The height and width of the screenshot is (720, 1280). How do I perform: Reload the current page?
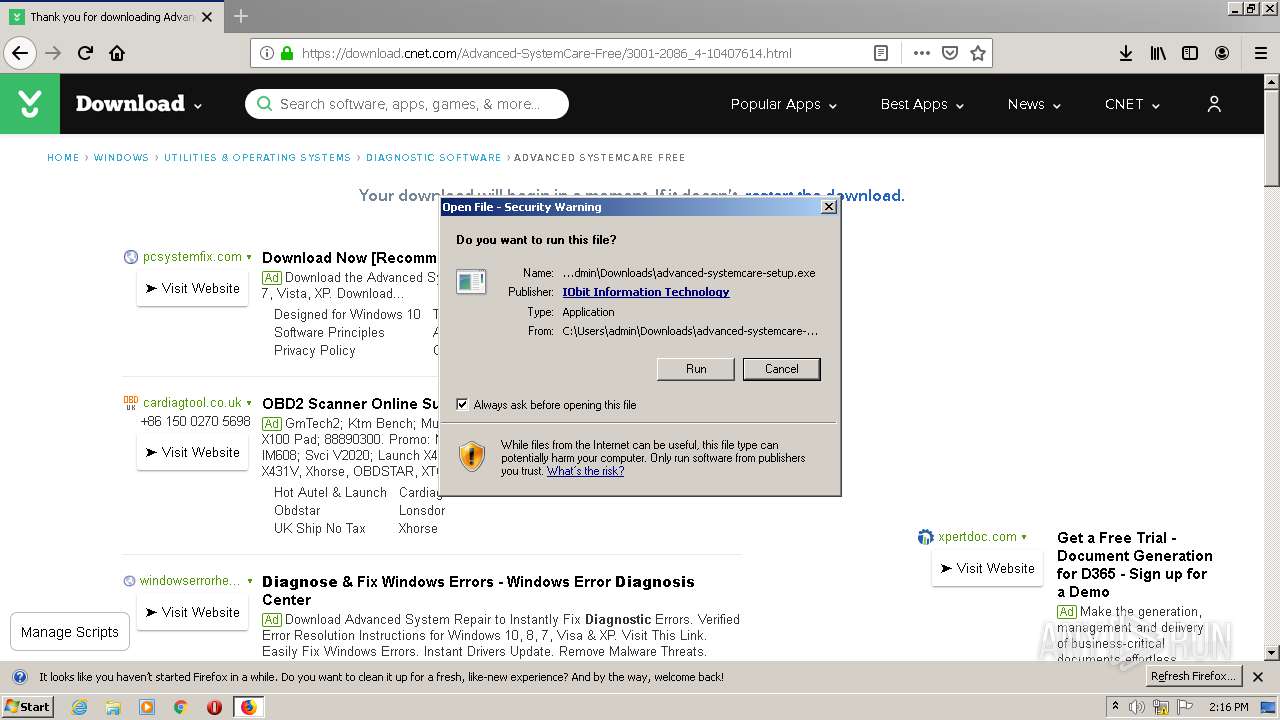pyautogui.click(x=85, y=53)
